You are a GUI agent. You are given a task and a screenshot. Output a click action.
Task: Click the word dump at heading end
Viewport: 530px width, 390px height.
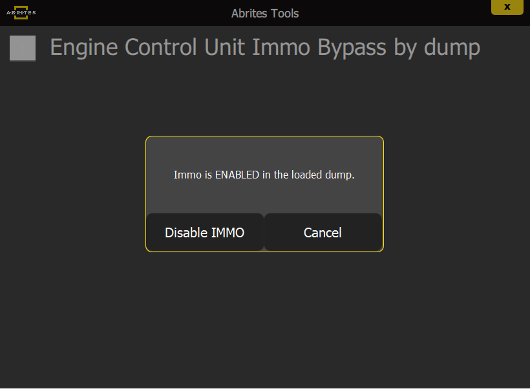[452, 48]
